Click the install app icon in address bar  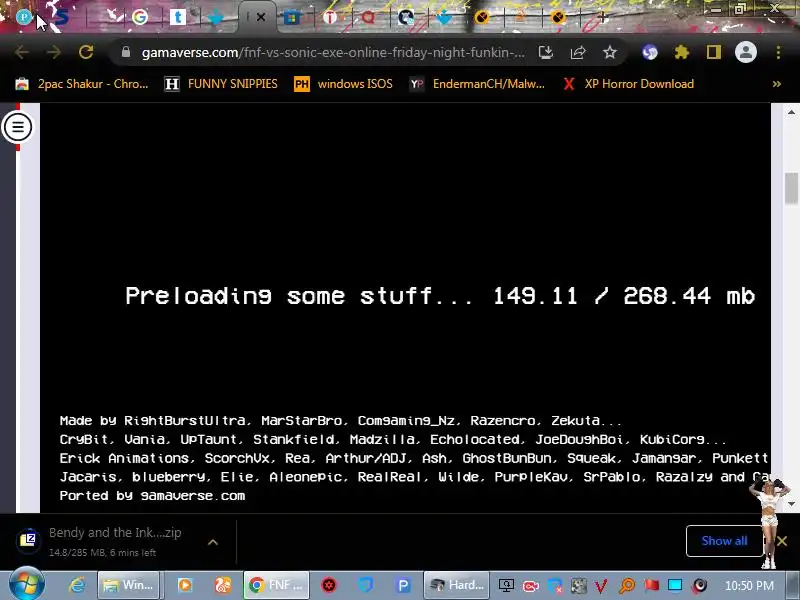point(545,52)
